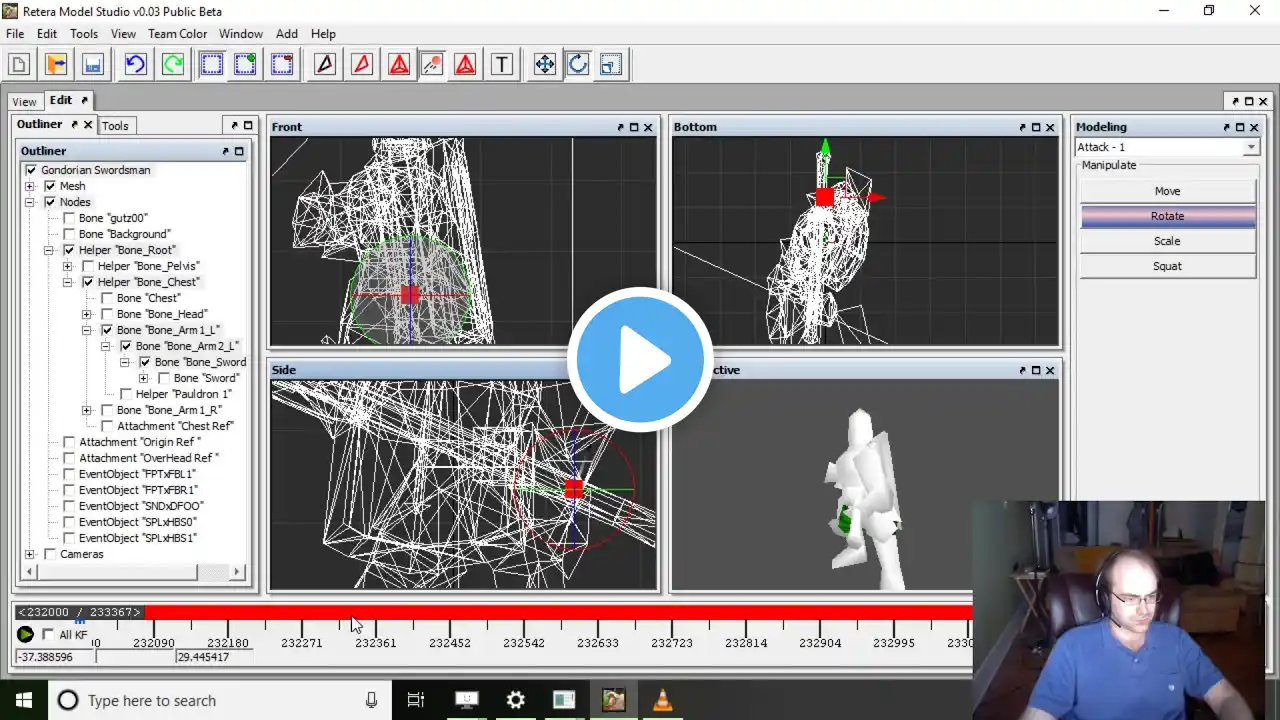Click the Squat manipulate button
This screenshot has width=1280, height=720.
pyautogui.click(x=1167, y=266)
